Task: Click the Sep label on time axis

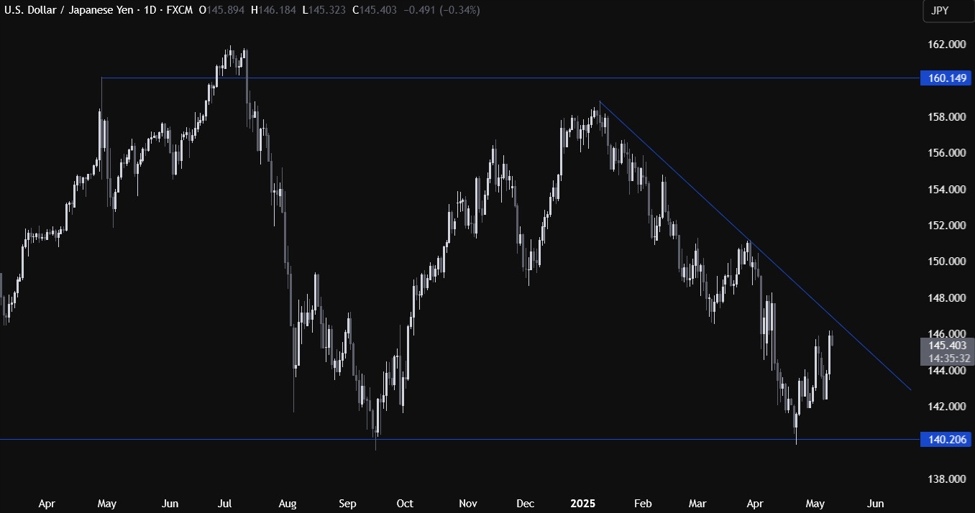Action: click(347, 503)
